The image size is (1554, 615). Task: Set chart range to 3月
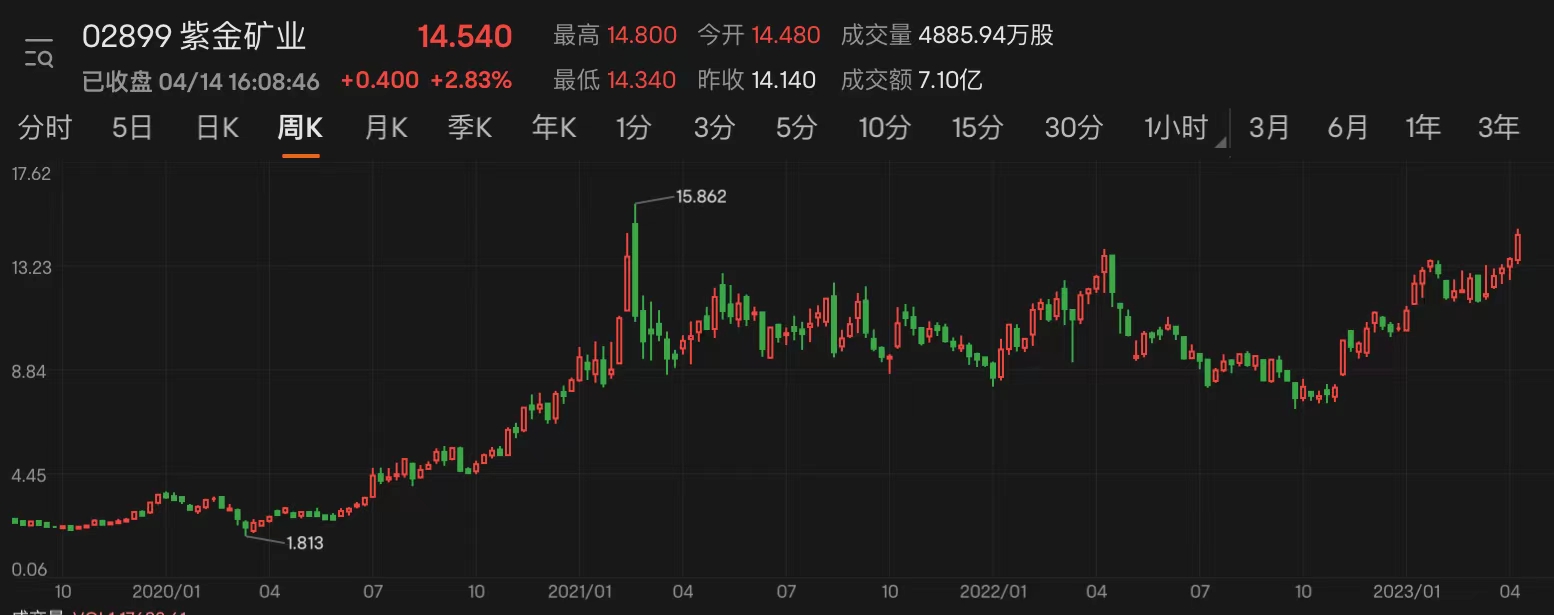pyautogui.click(x=1269, y=127)
